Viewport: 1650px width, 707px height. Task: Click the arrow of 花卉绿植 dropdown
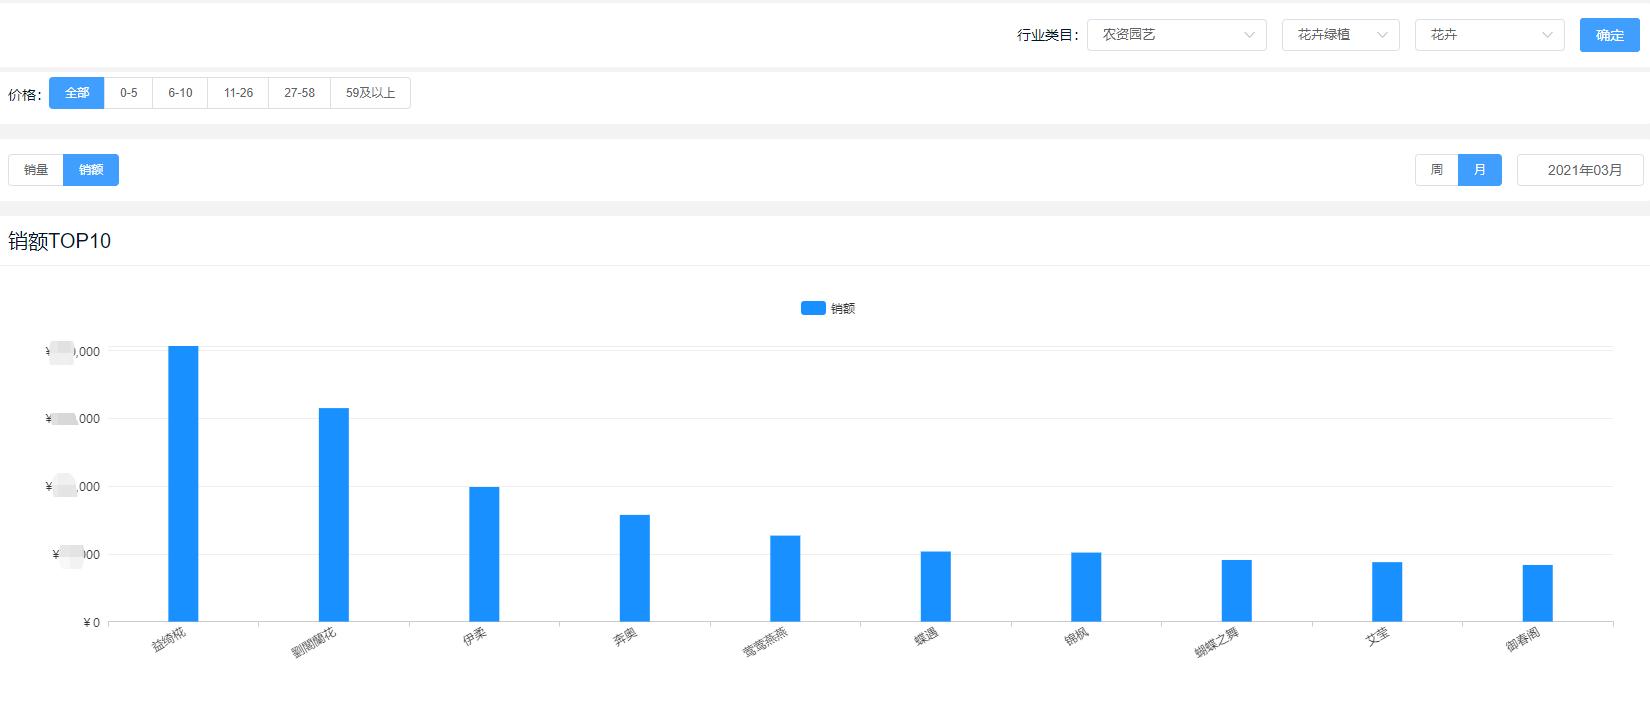click(1382, 35)
